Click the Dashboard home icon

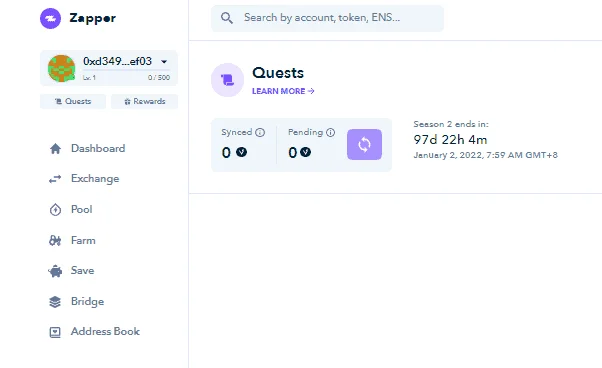point(55,149)
